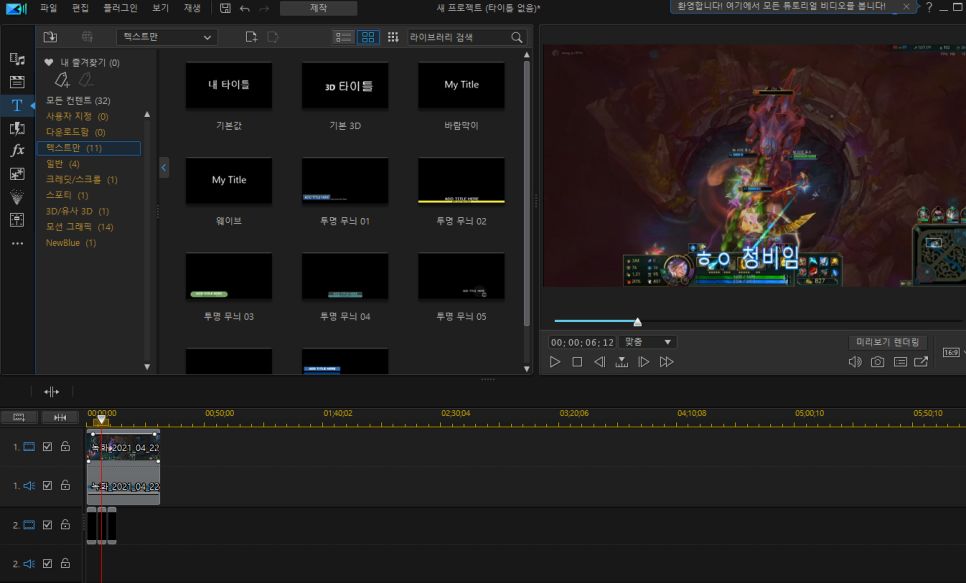The image size is (966, 583).
Task: Open the Media Room icon in sidebar
Action: [17, 59]
